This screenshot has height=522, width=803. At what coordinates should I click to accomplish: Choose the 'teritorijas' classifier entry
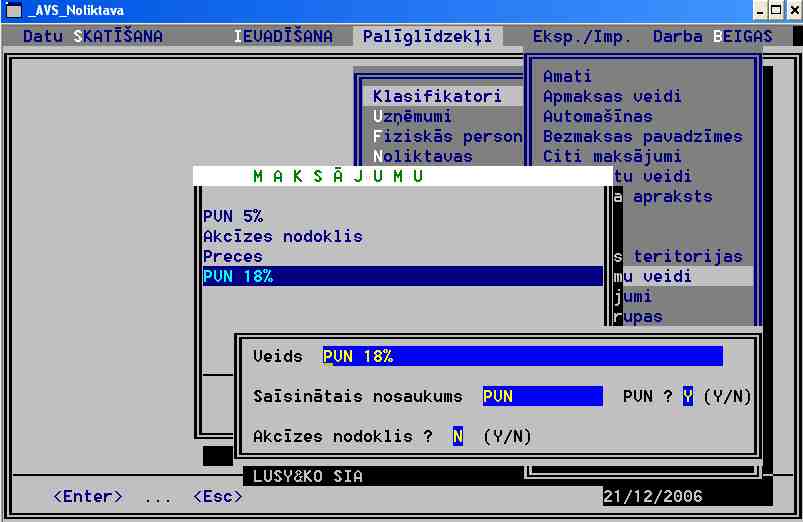(678, 256)
